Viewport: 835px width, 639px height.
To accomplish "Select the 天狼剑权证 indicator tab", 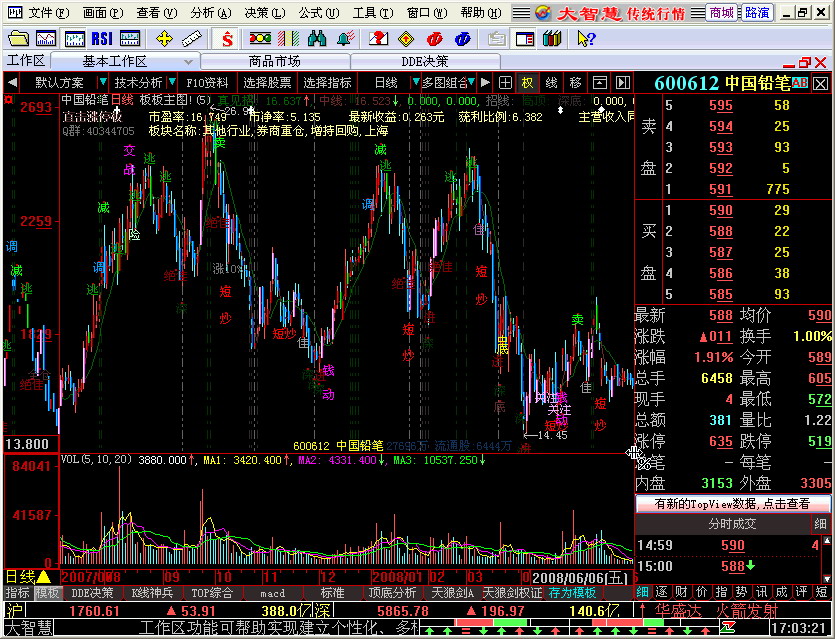I will [512, 593].
